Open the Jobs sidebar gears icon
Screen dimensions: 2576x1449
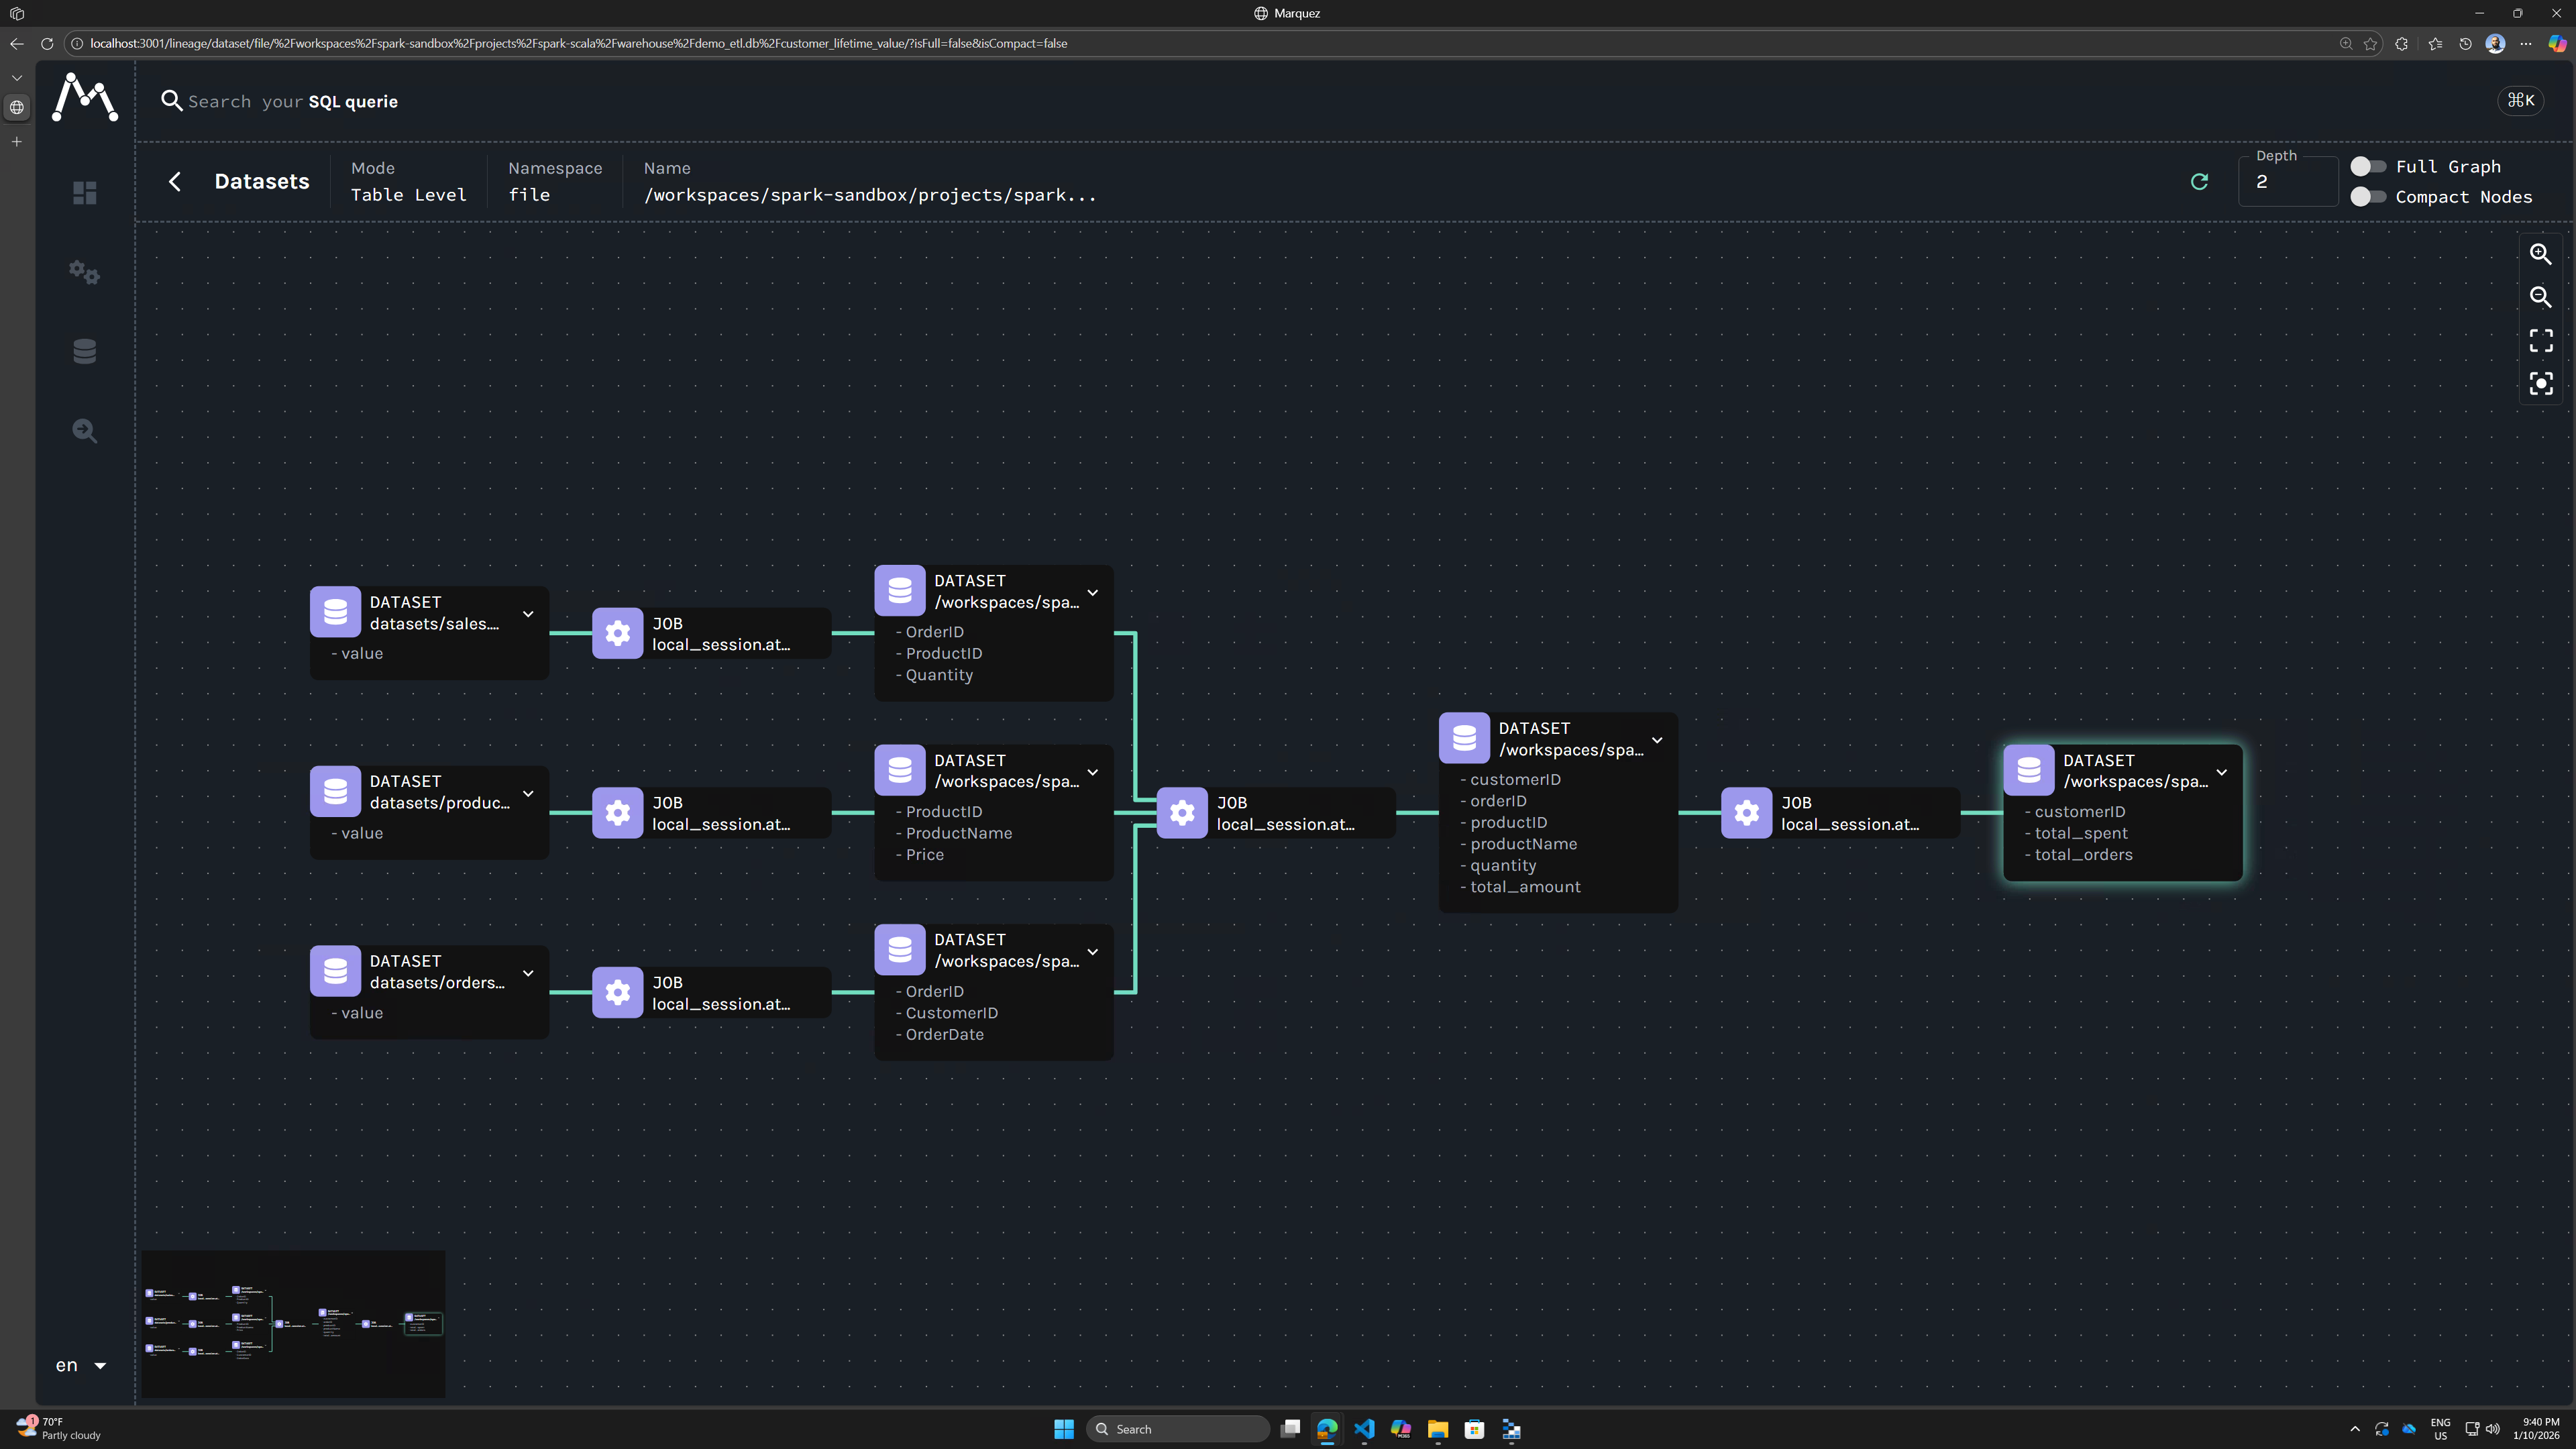[x=85, y=272]
